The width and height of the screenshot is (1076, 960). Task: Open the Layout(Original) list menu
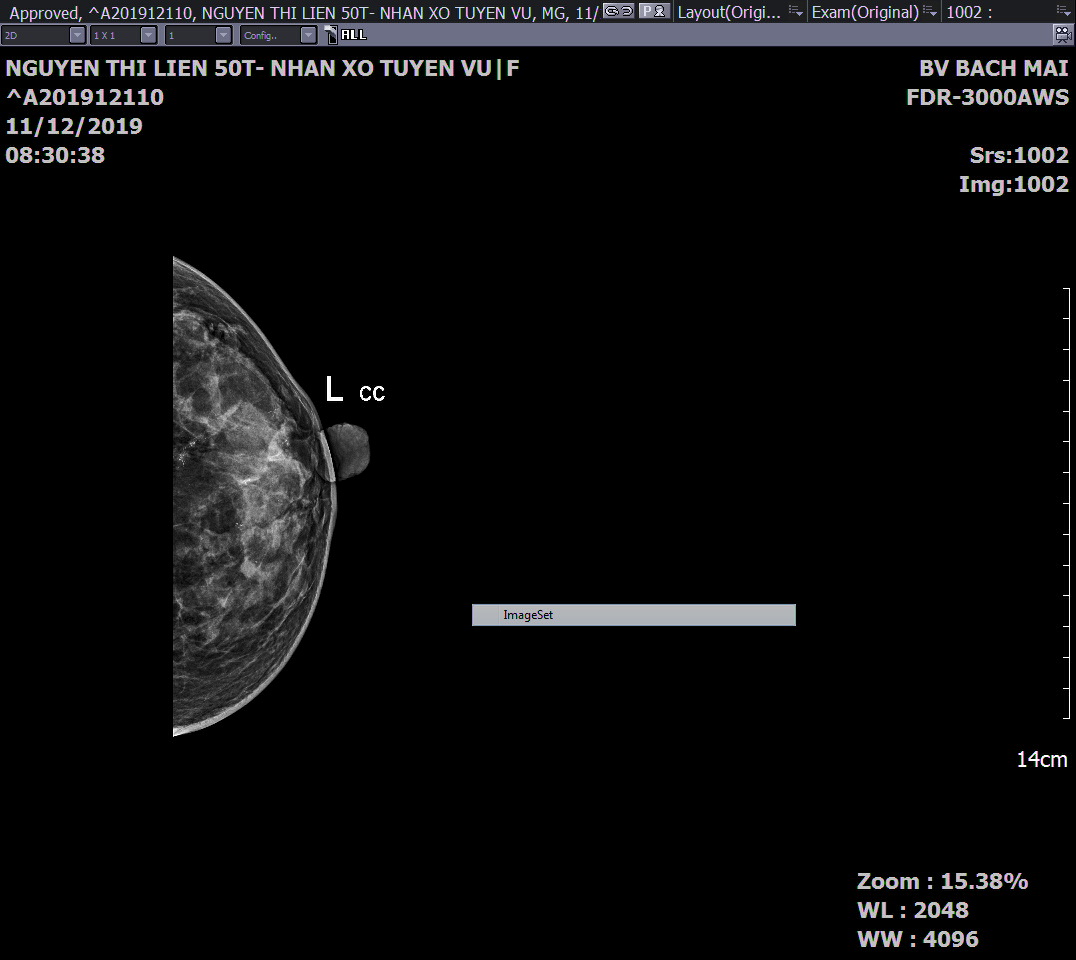point(796,12)
